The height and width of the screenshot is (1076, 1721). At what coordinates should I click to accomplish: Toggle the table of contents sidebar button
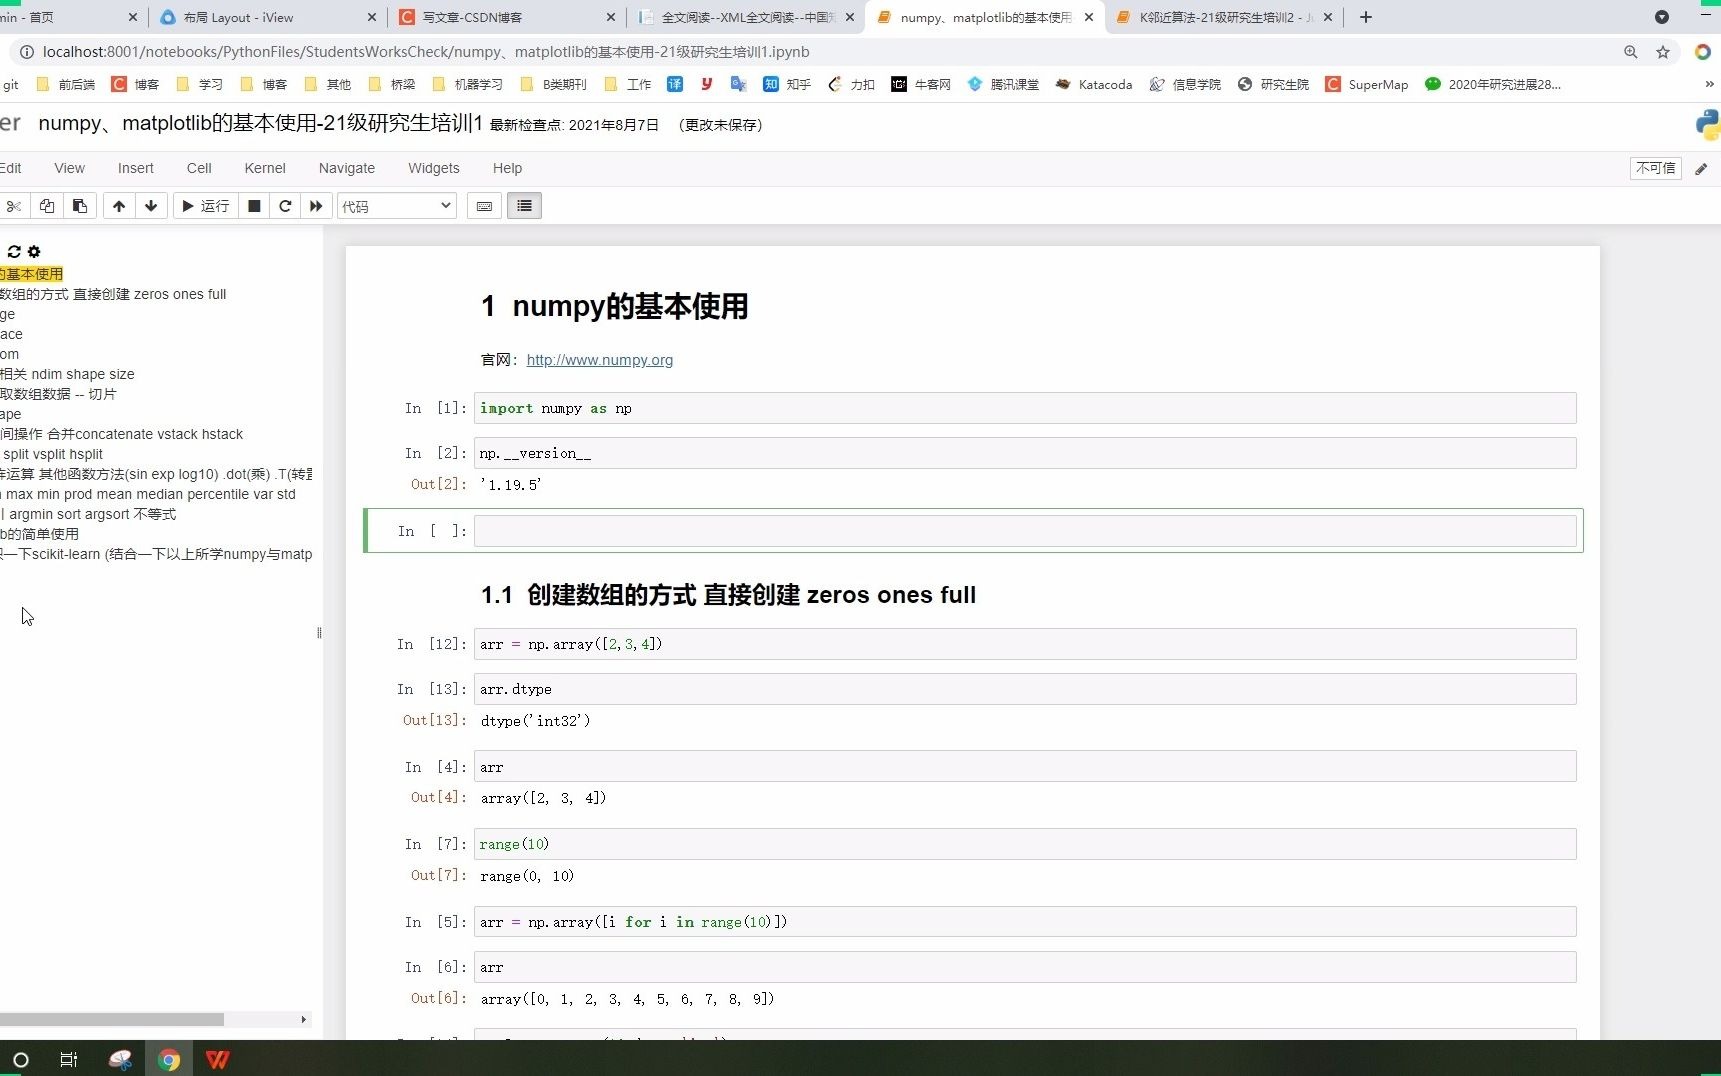click(x=524, y=206)
